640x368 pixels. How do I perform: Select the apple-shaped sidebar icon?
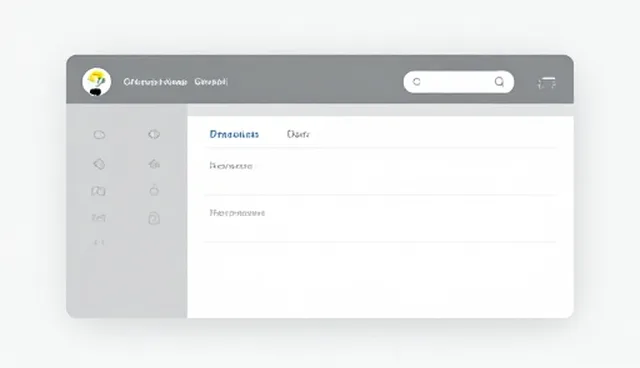click(x=154, y=190)
